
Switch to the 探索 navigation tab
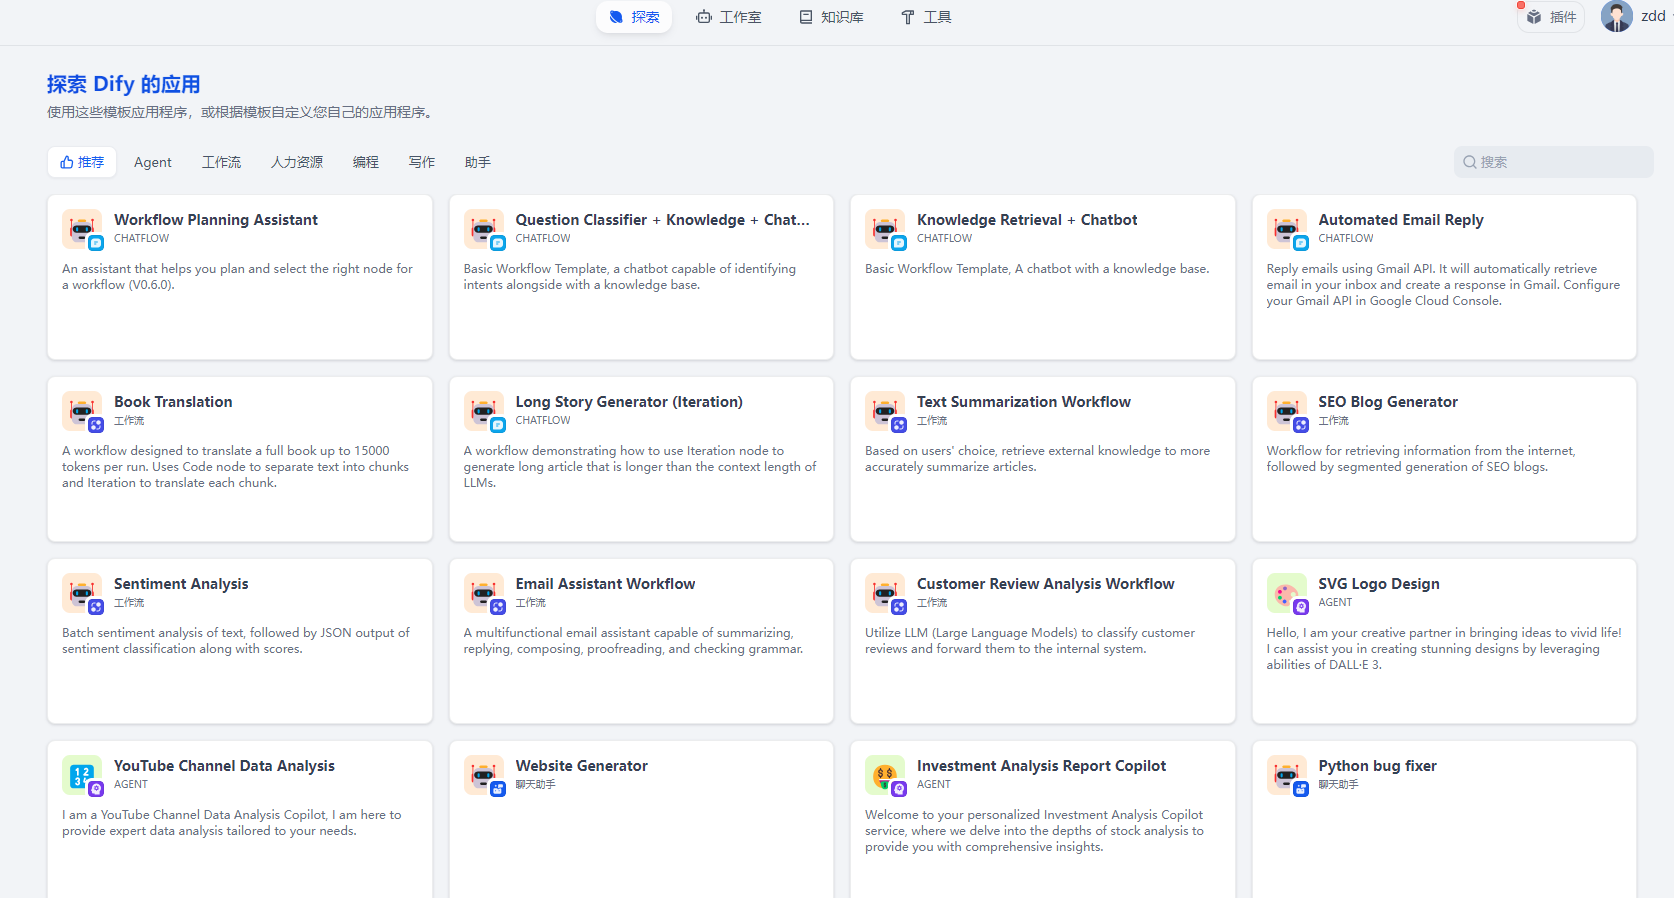pyautogui.click(x=634, y=17)
